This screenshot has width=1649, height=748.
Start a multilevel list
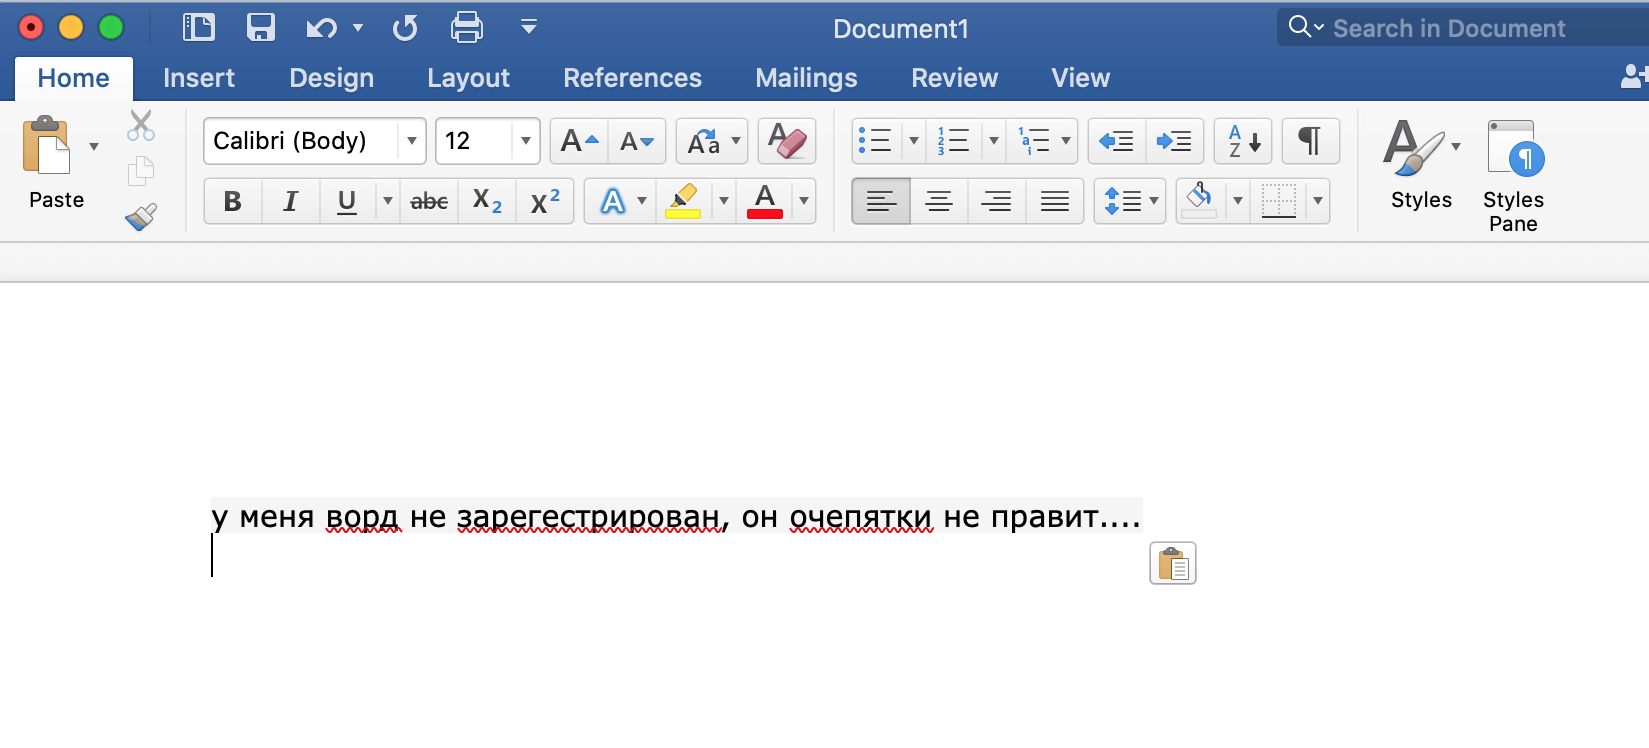point(1034,141)
